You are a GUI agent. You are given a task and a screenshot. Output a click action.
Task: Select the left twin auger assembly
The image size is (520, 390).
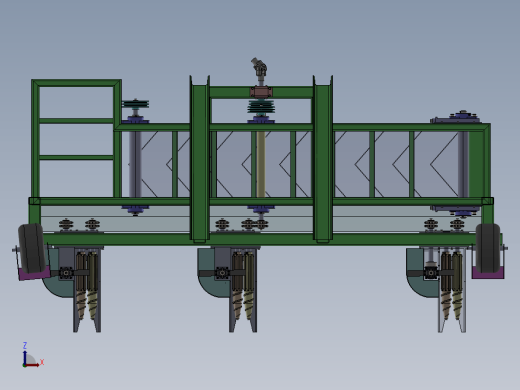(87, 287)
